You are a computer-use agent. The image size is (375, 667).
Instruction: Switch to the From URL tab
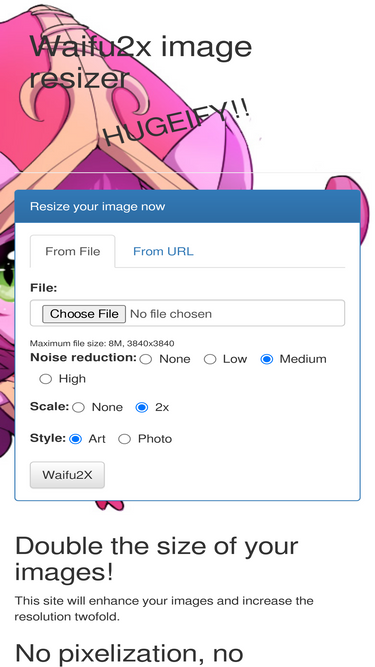coord(163,251)
